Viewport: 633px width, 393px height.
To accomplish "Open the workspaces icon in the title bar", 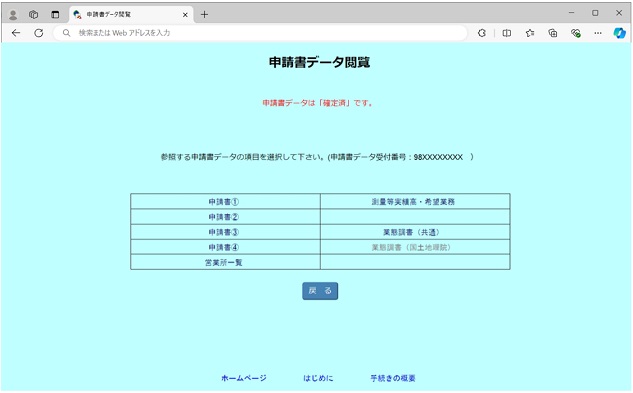I will pos(34,15).
